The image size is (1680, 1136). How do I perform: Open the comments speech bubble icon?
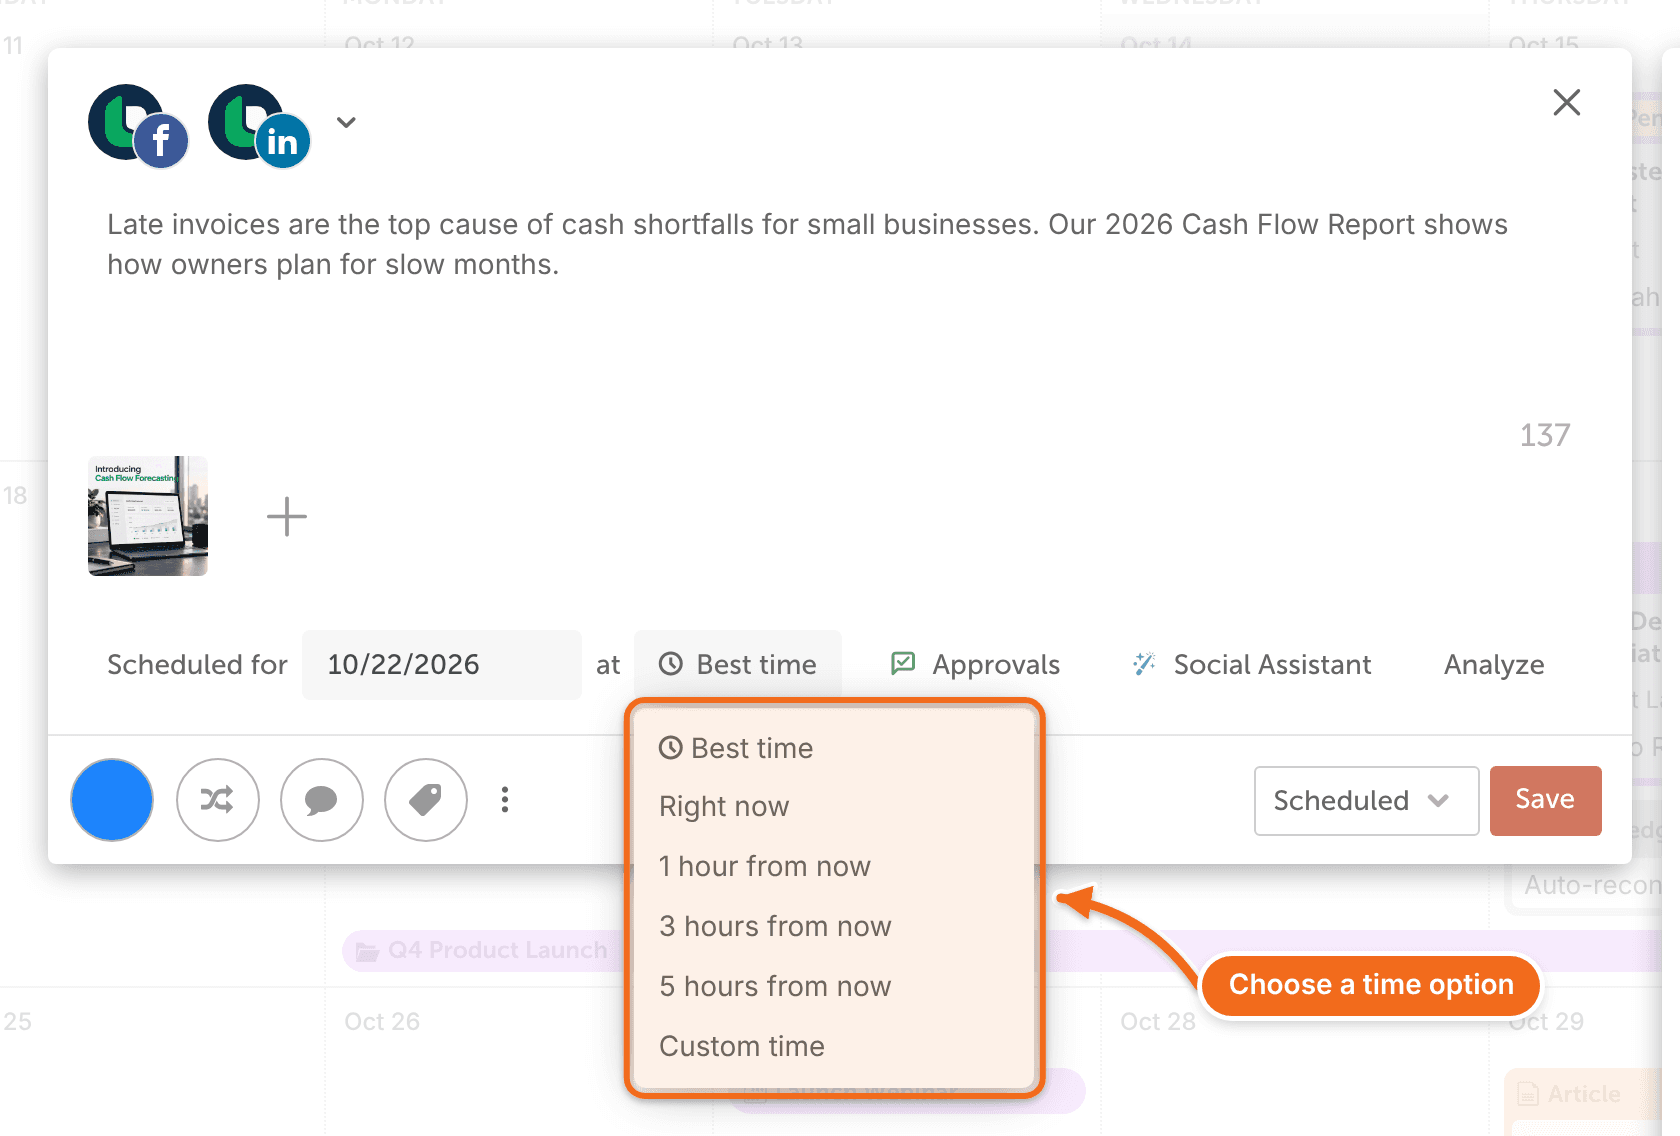322,800
